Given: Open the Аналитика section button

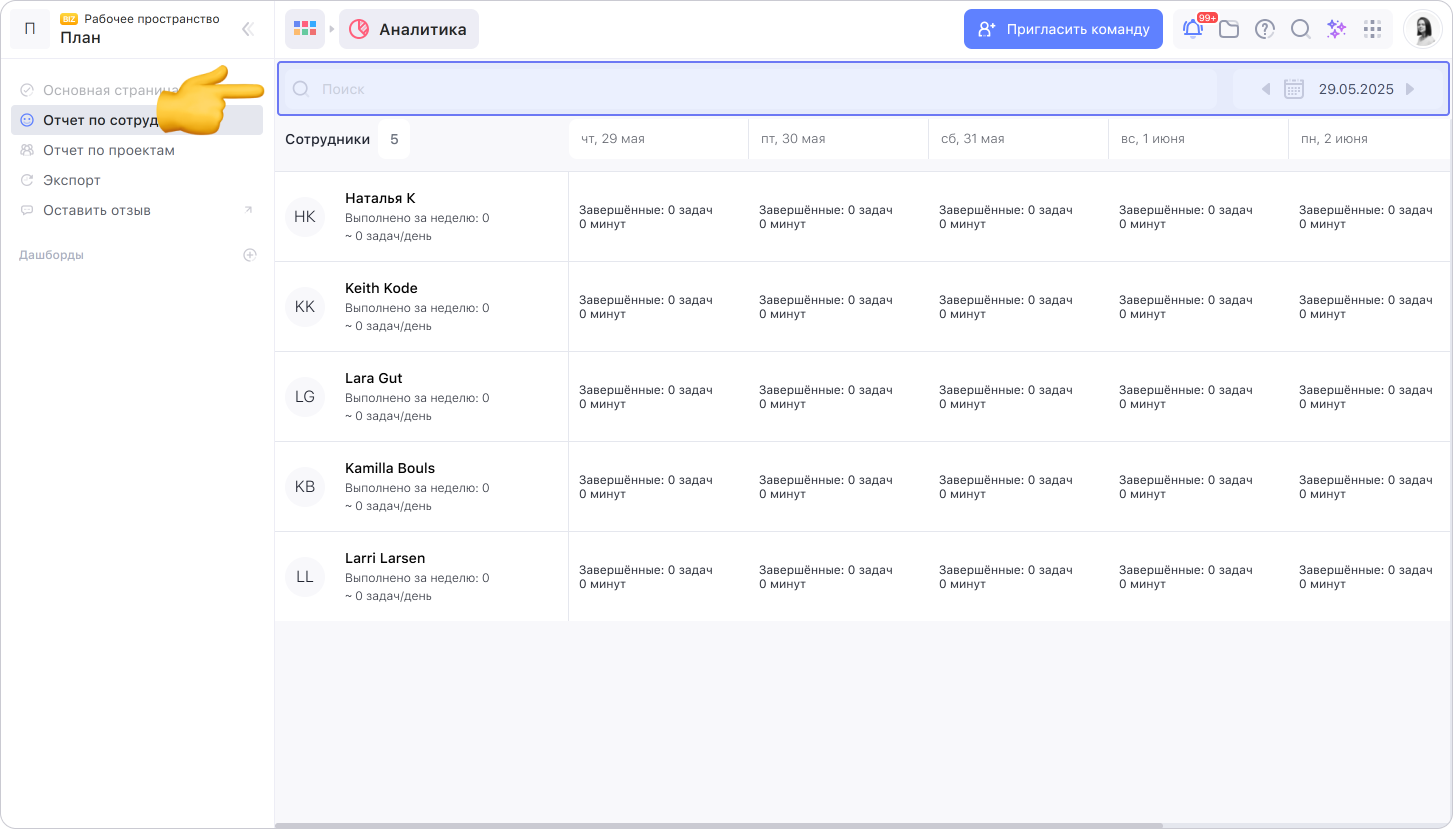Looking at the screenshot, I should tap(409, 29).
